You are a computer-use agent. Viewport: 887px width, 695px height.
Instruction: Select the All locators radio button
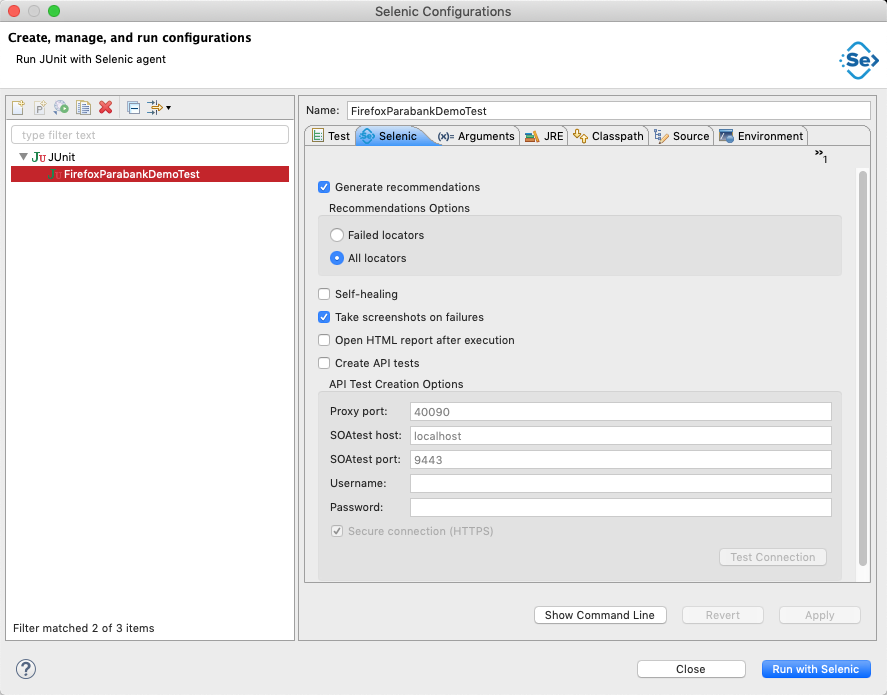[337, 258]
